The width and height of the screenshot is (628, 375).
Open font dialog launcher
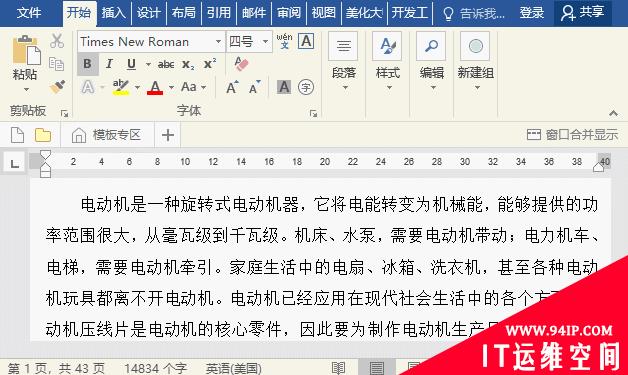click(313, 114)
